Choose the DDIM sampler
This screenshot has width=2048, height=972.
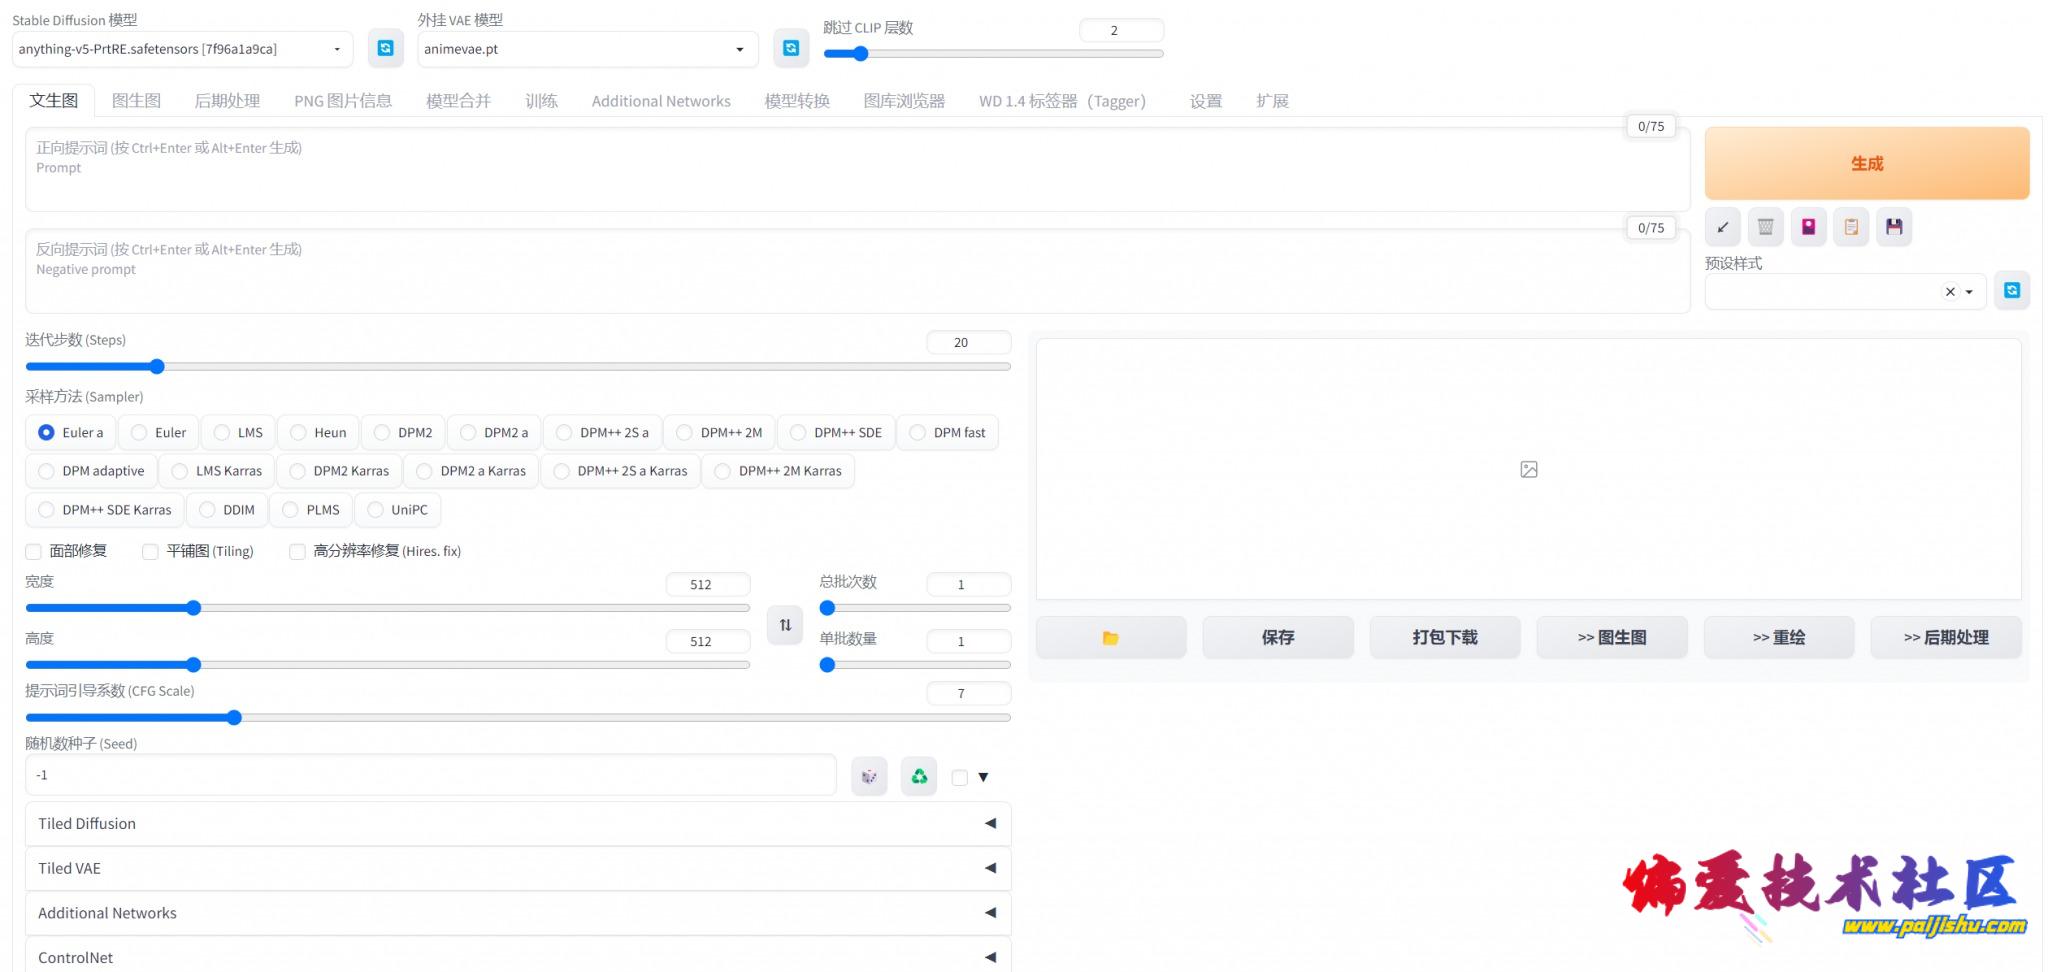click(227, 510)
